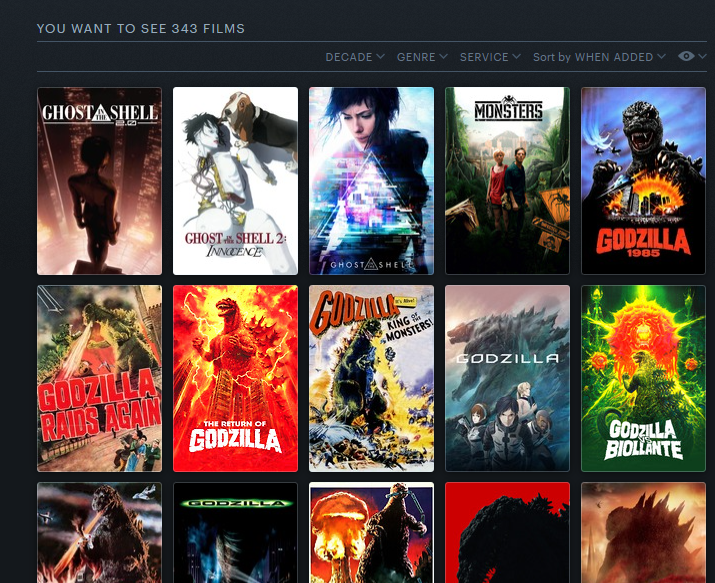Open the SERVICE filter dropdown
Screen dimensions: 715x583
pos(490,57)
